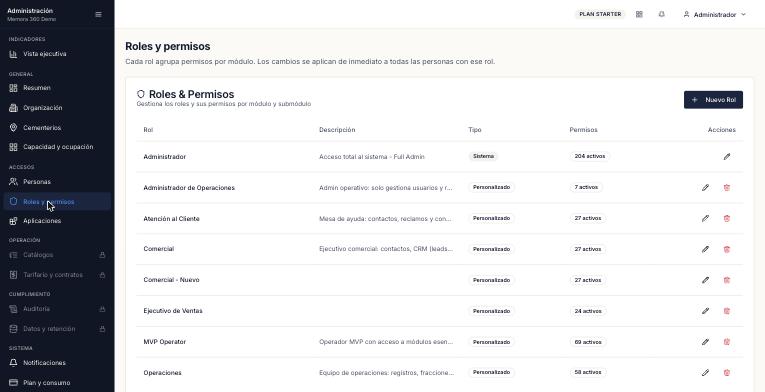
Task: Open the notifications bell in top bar
Action: 662,15
